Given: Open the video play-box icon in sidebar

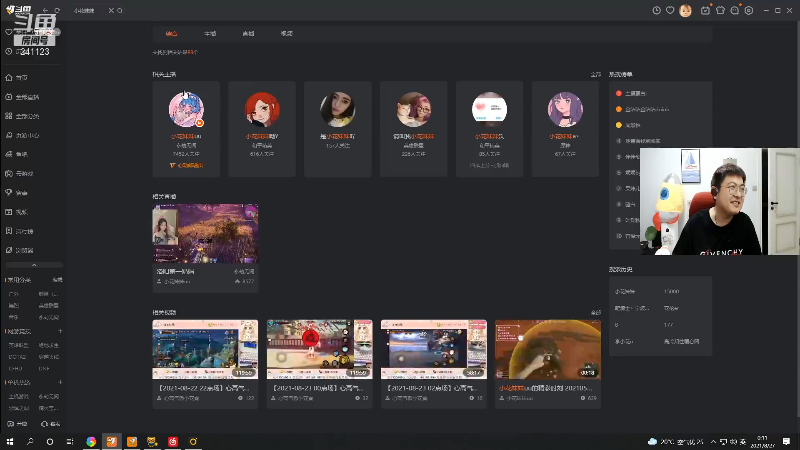Looking at the screenshot, I should (x=9, y=212).
